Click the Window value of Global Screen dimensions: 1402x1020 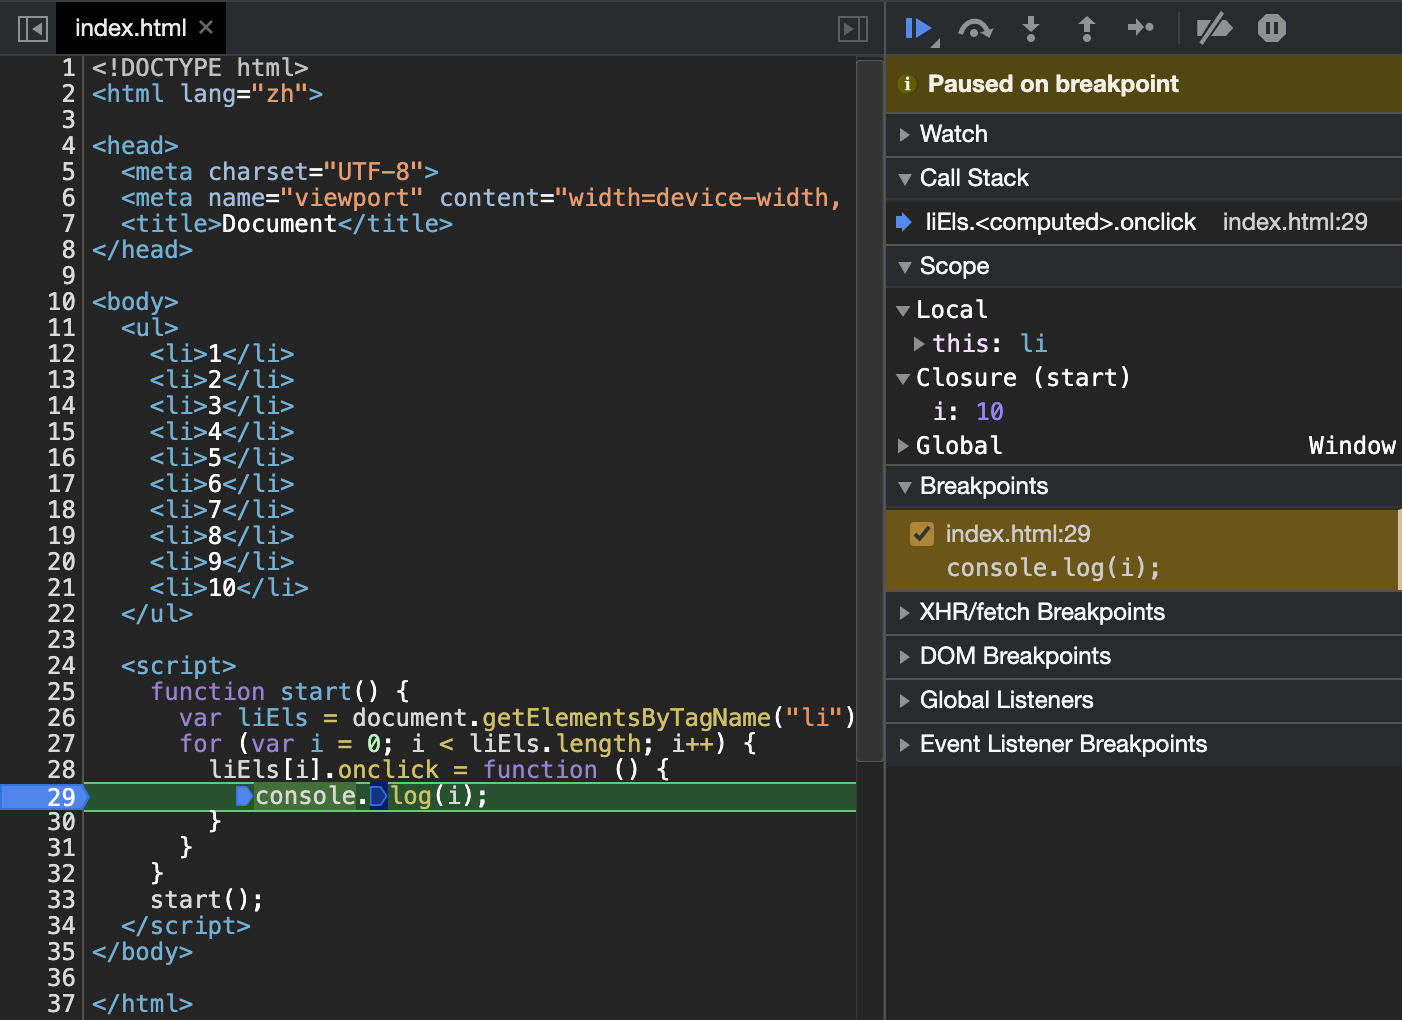point(1352,445)
